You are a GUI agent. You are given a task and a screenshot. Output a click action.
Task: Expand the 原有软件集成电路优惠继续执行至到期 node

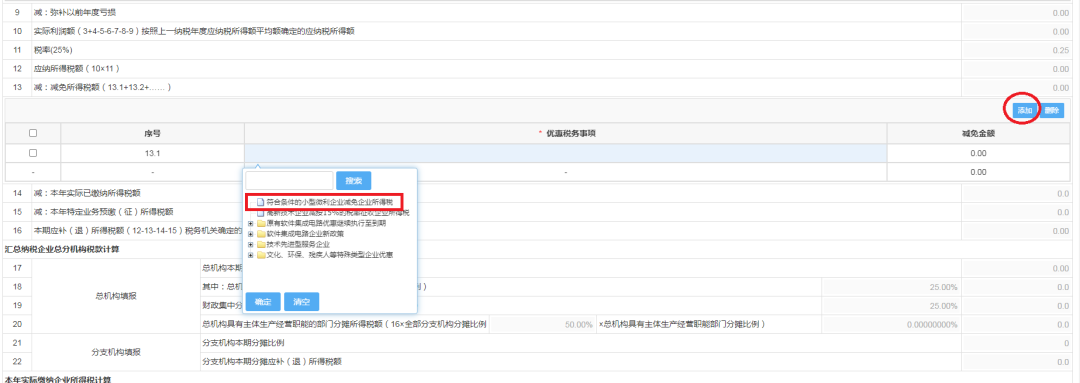coord(251,224)
